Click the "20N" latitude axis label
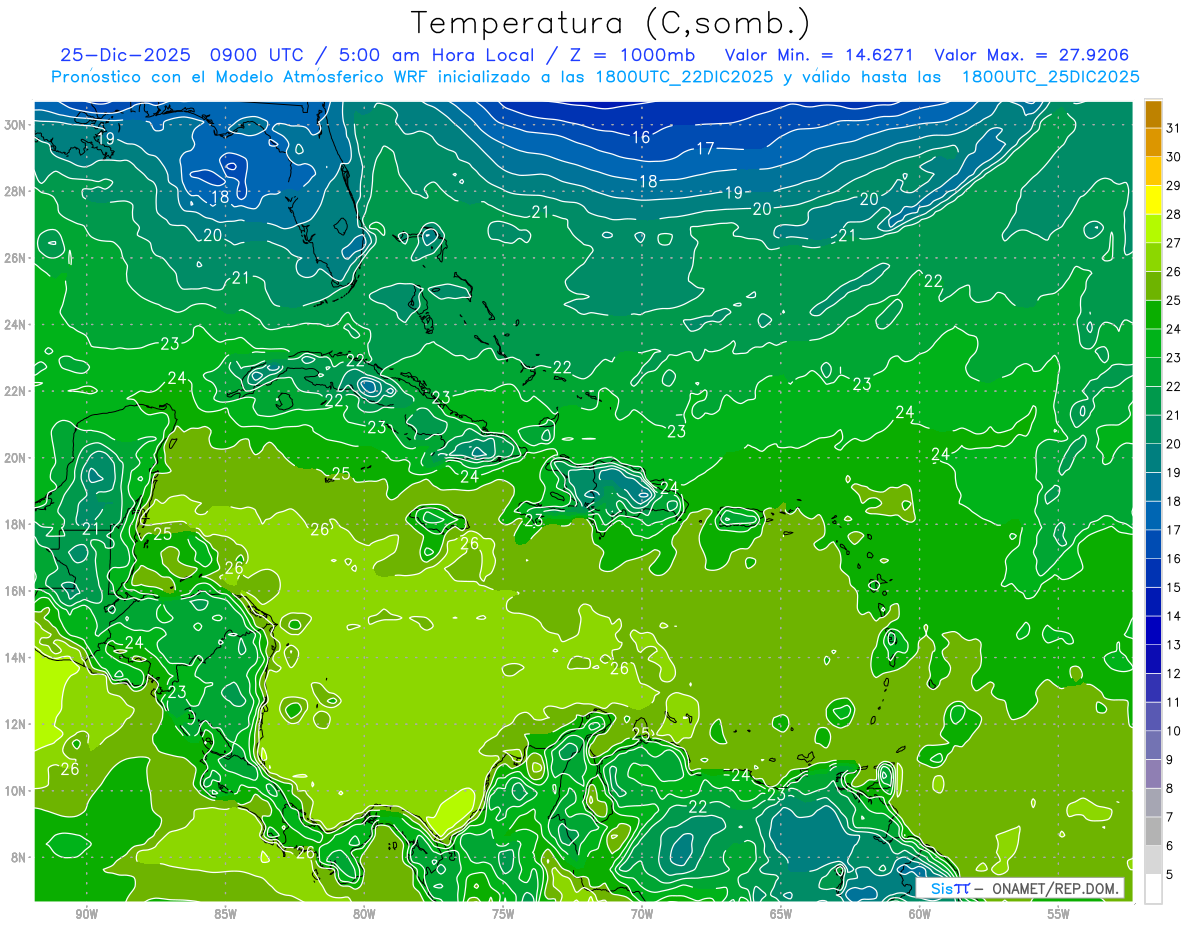The image size is (1200, 927). tap(16, 458)
